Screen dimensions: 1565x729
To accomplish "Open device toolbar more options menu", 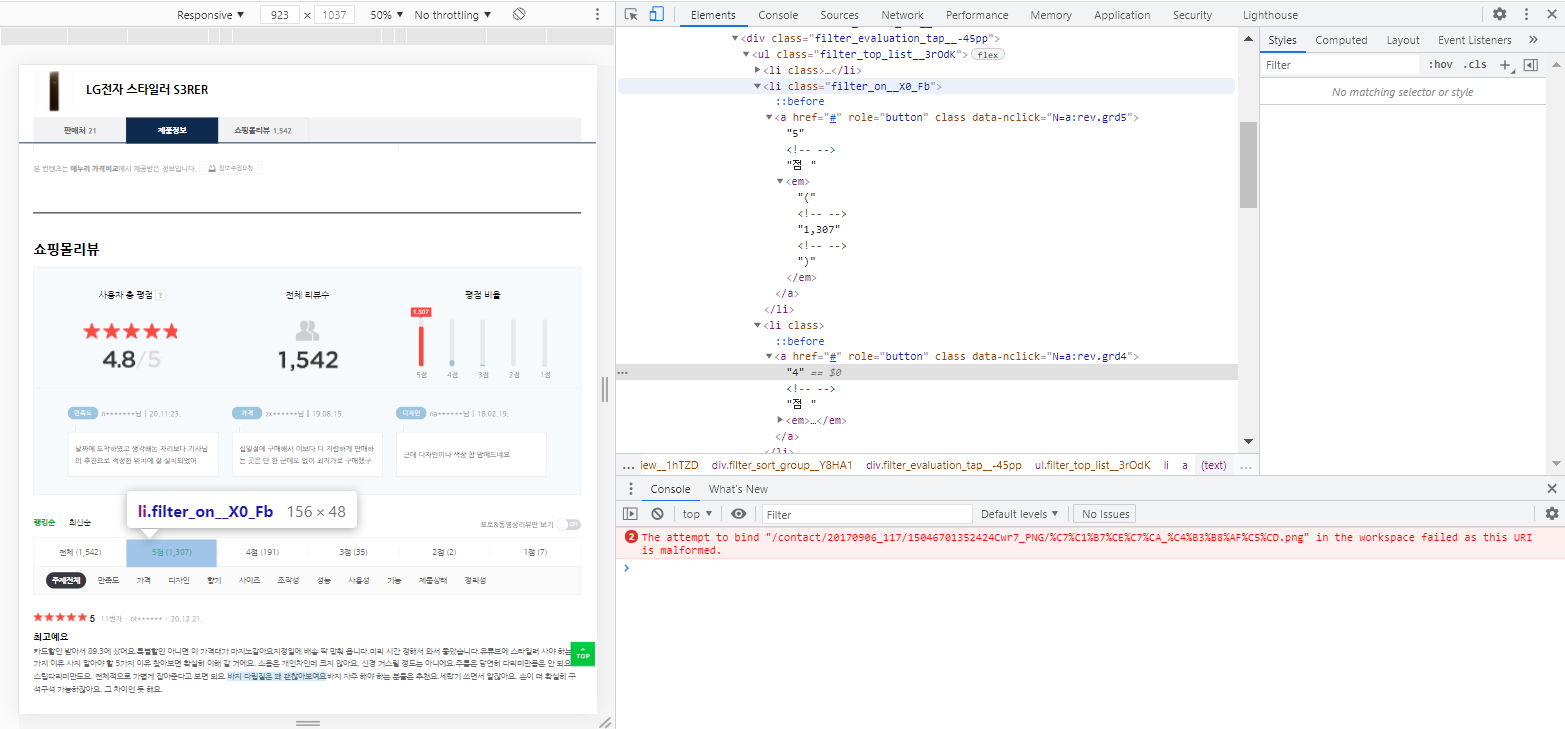I will (597, 14).
